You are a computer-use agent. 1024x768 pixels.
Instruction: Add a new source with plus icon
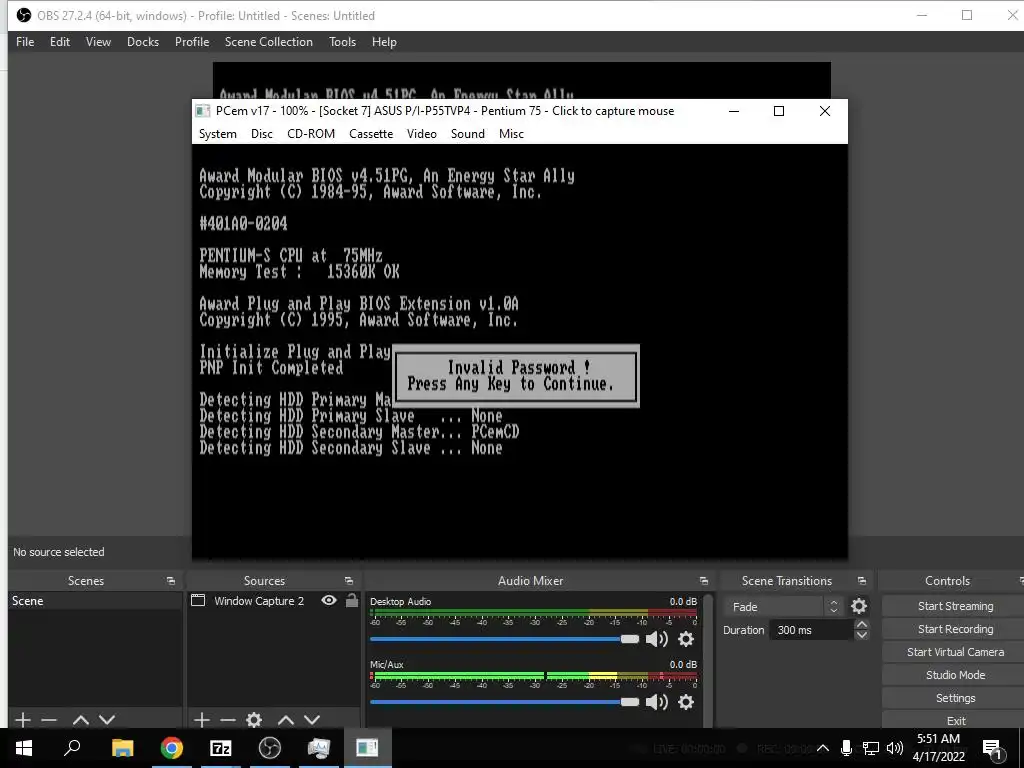point(202,720)
